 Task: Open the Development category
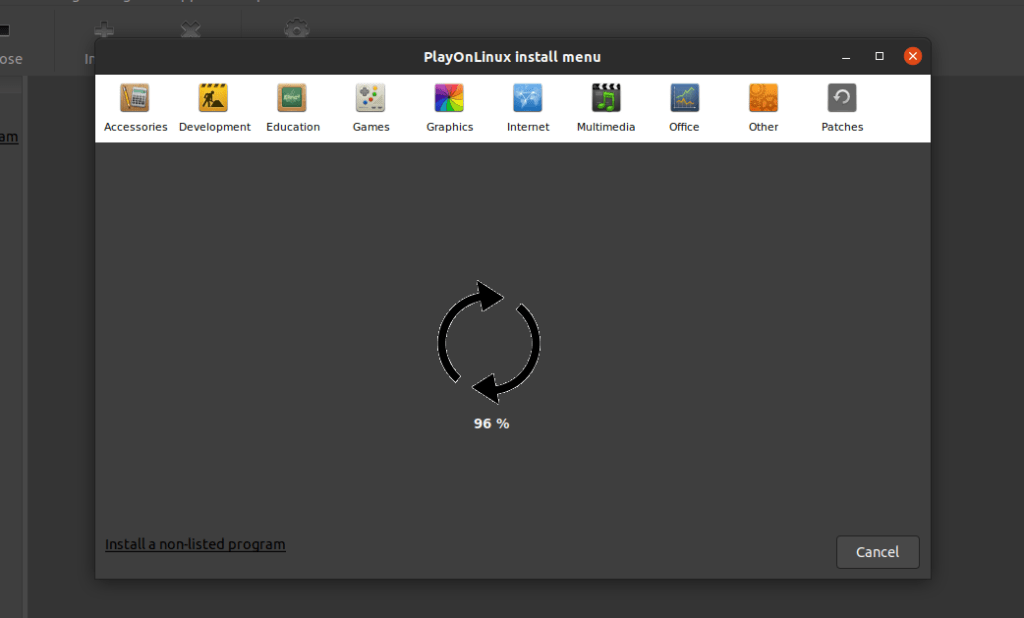[214, 108]
